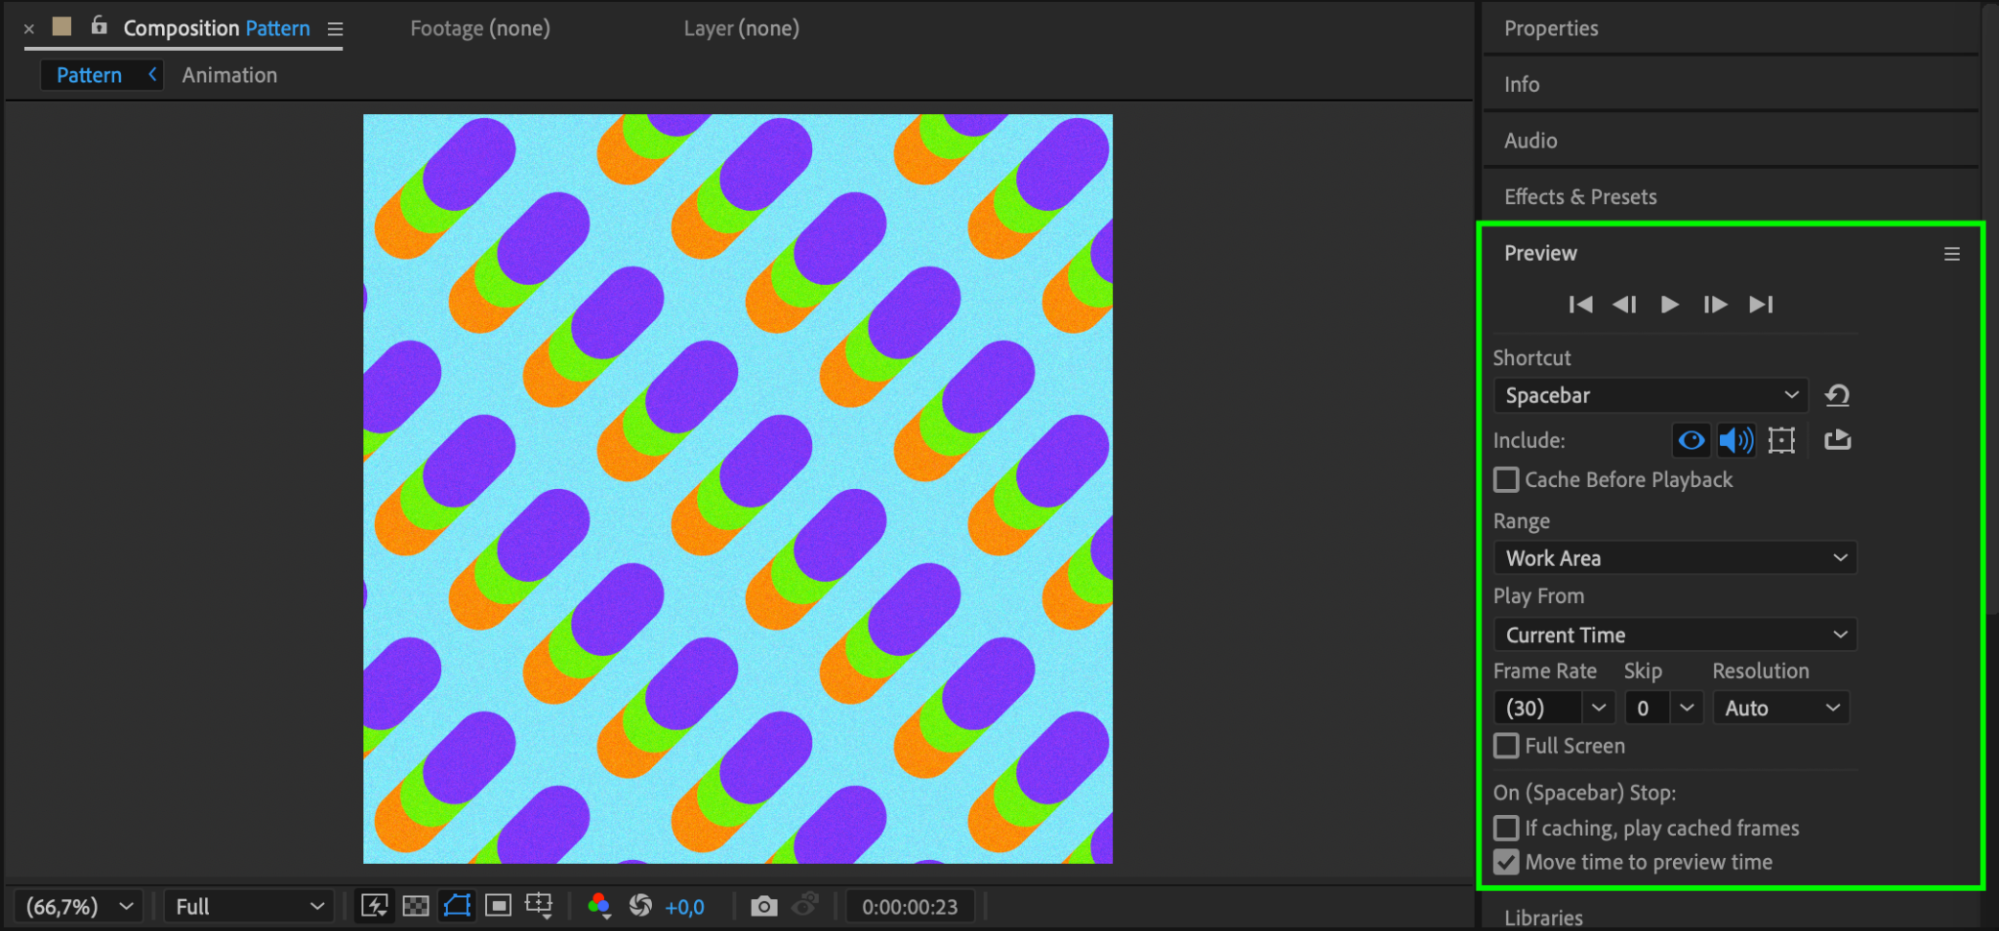Viewport: 1999px width, 932px height.
Task: Enable the Full Screen checkbox
Action: pyautogui.click(x=1506, y=746)
